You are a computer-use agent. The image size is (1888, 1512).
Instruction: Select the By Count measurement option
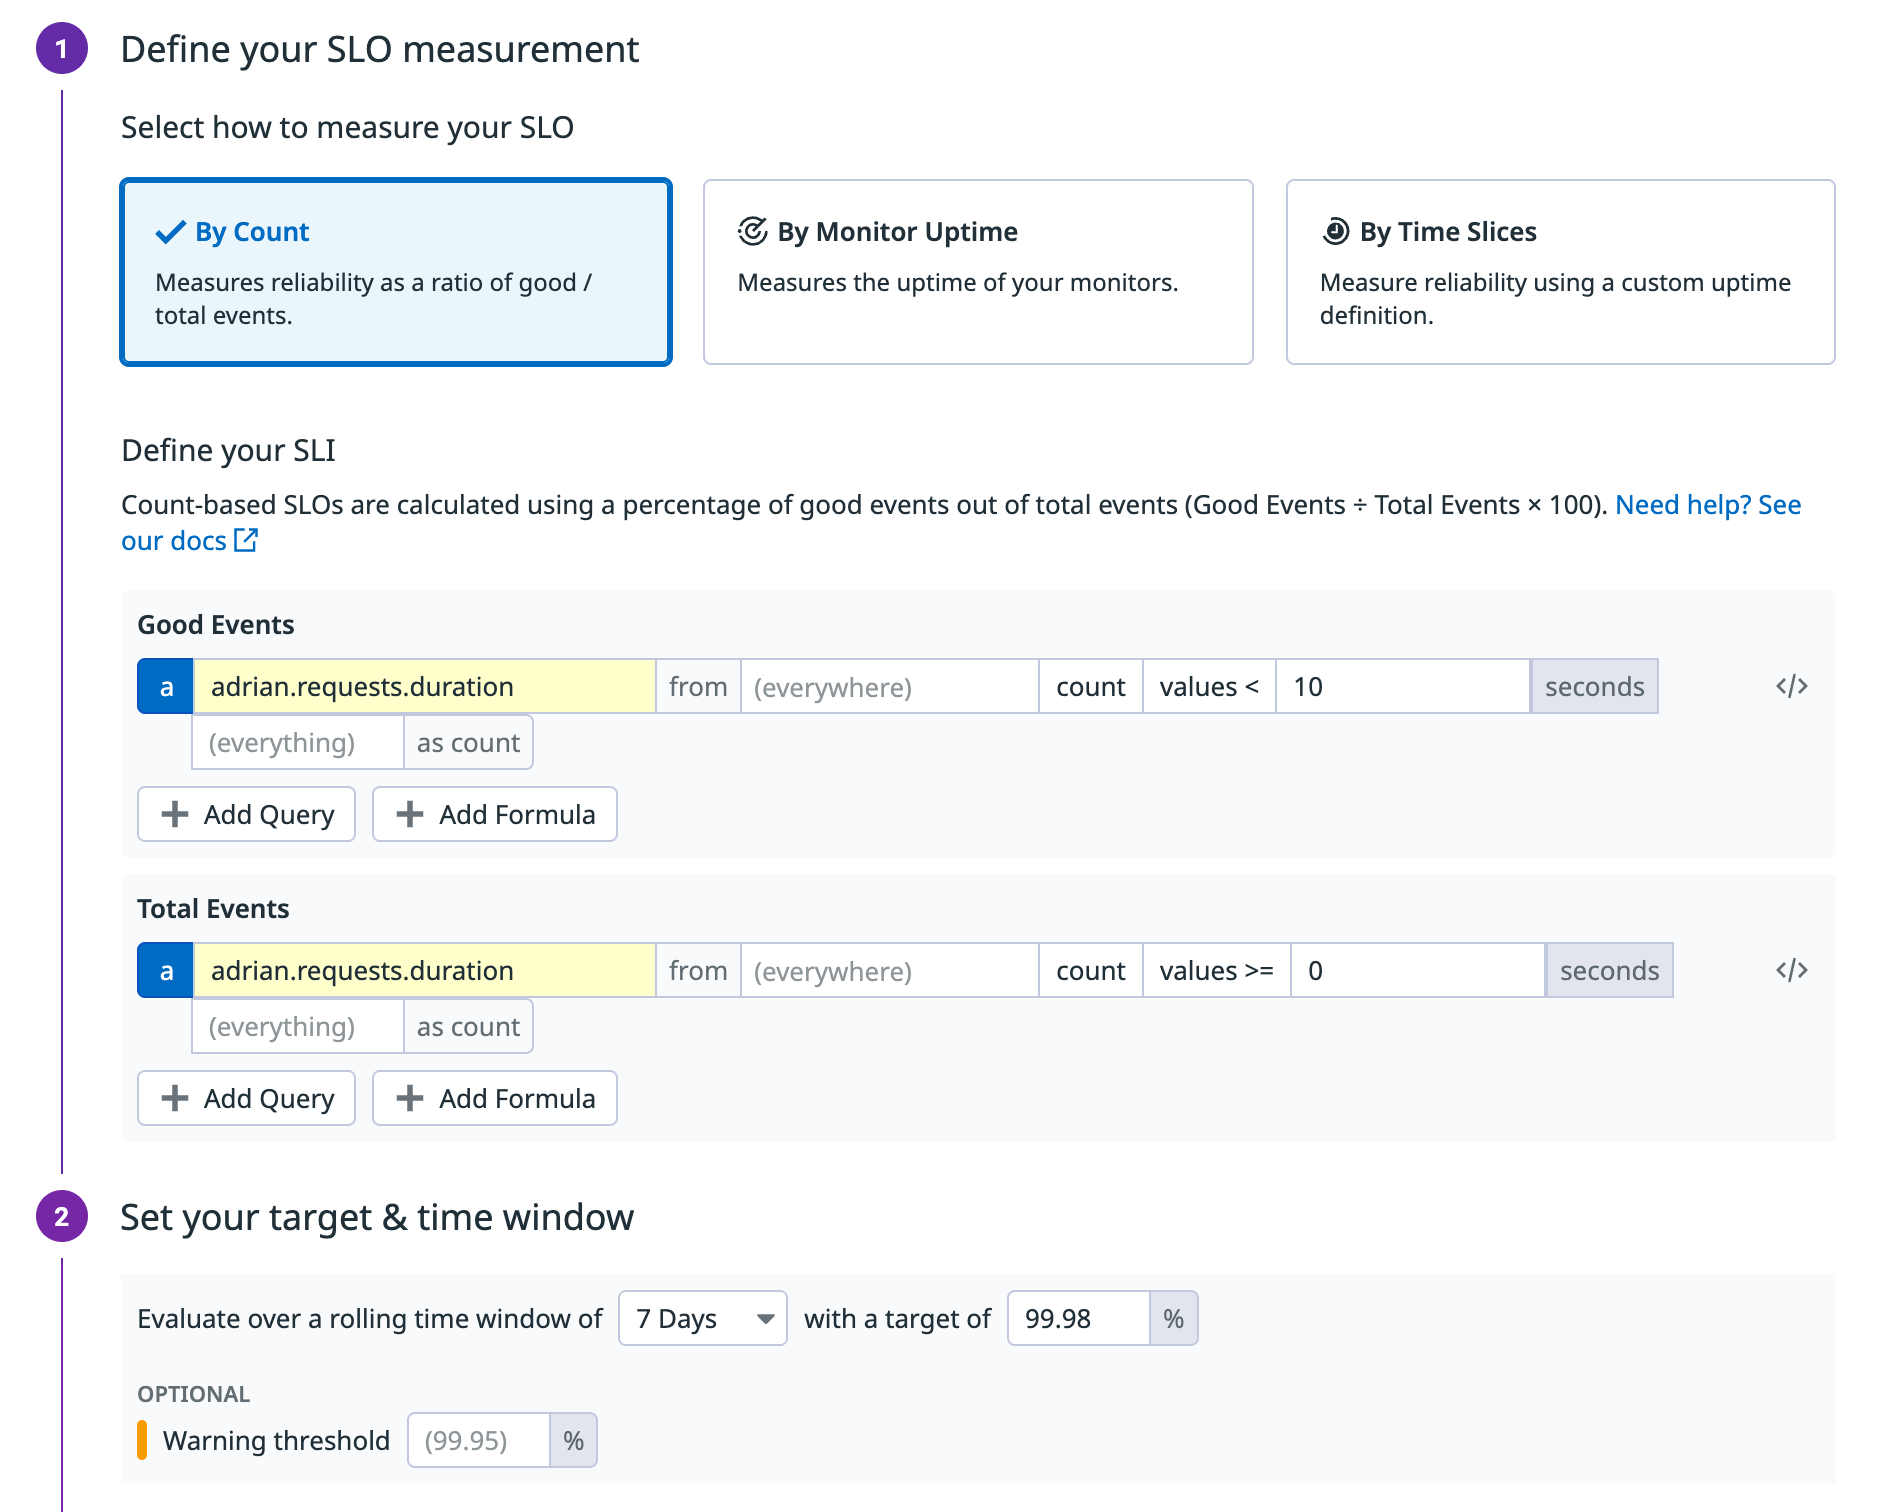[396, 272]
